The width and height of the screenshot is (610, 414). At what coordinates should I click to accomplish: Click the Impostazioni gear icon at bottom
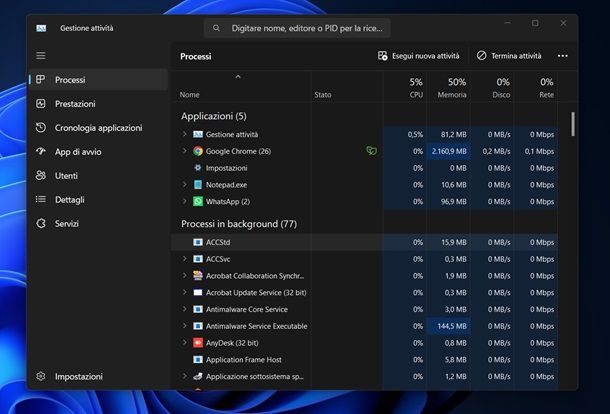click(x=40, y=376)
